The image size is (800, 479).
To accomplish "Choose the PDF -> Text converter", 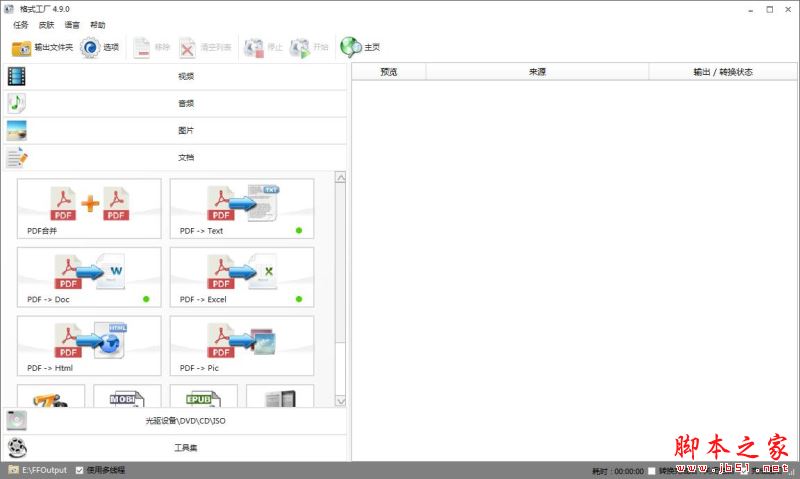I will 241,208.
